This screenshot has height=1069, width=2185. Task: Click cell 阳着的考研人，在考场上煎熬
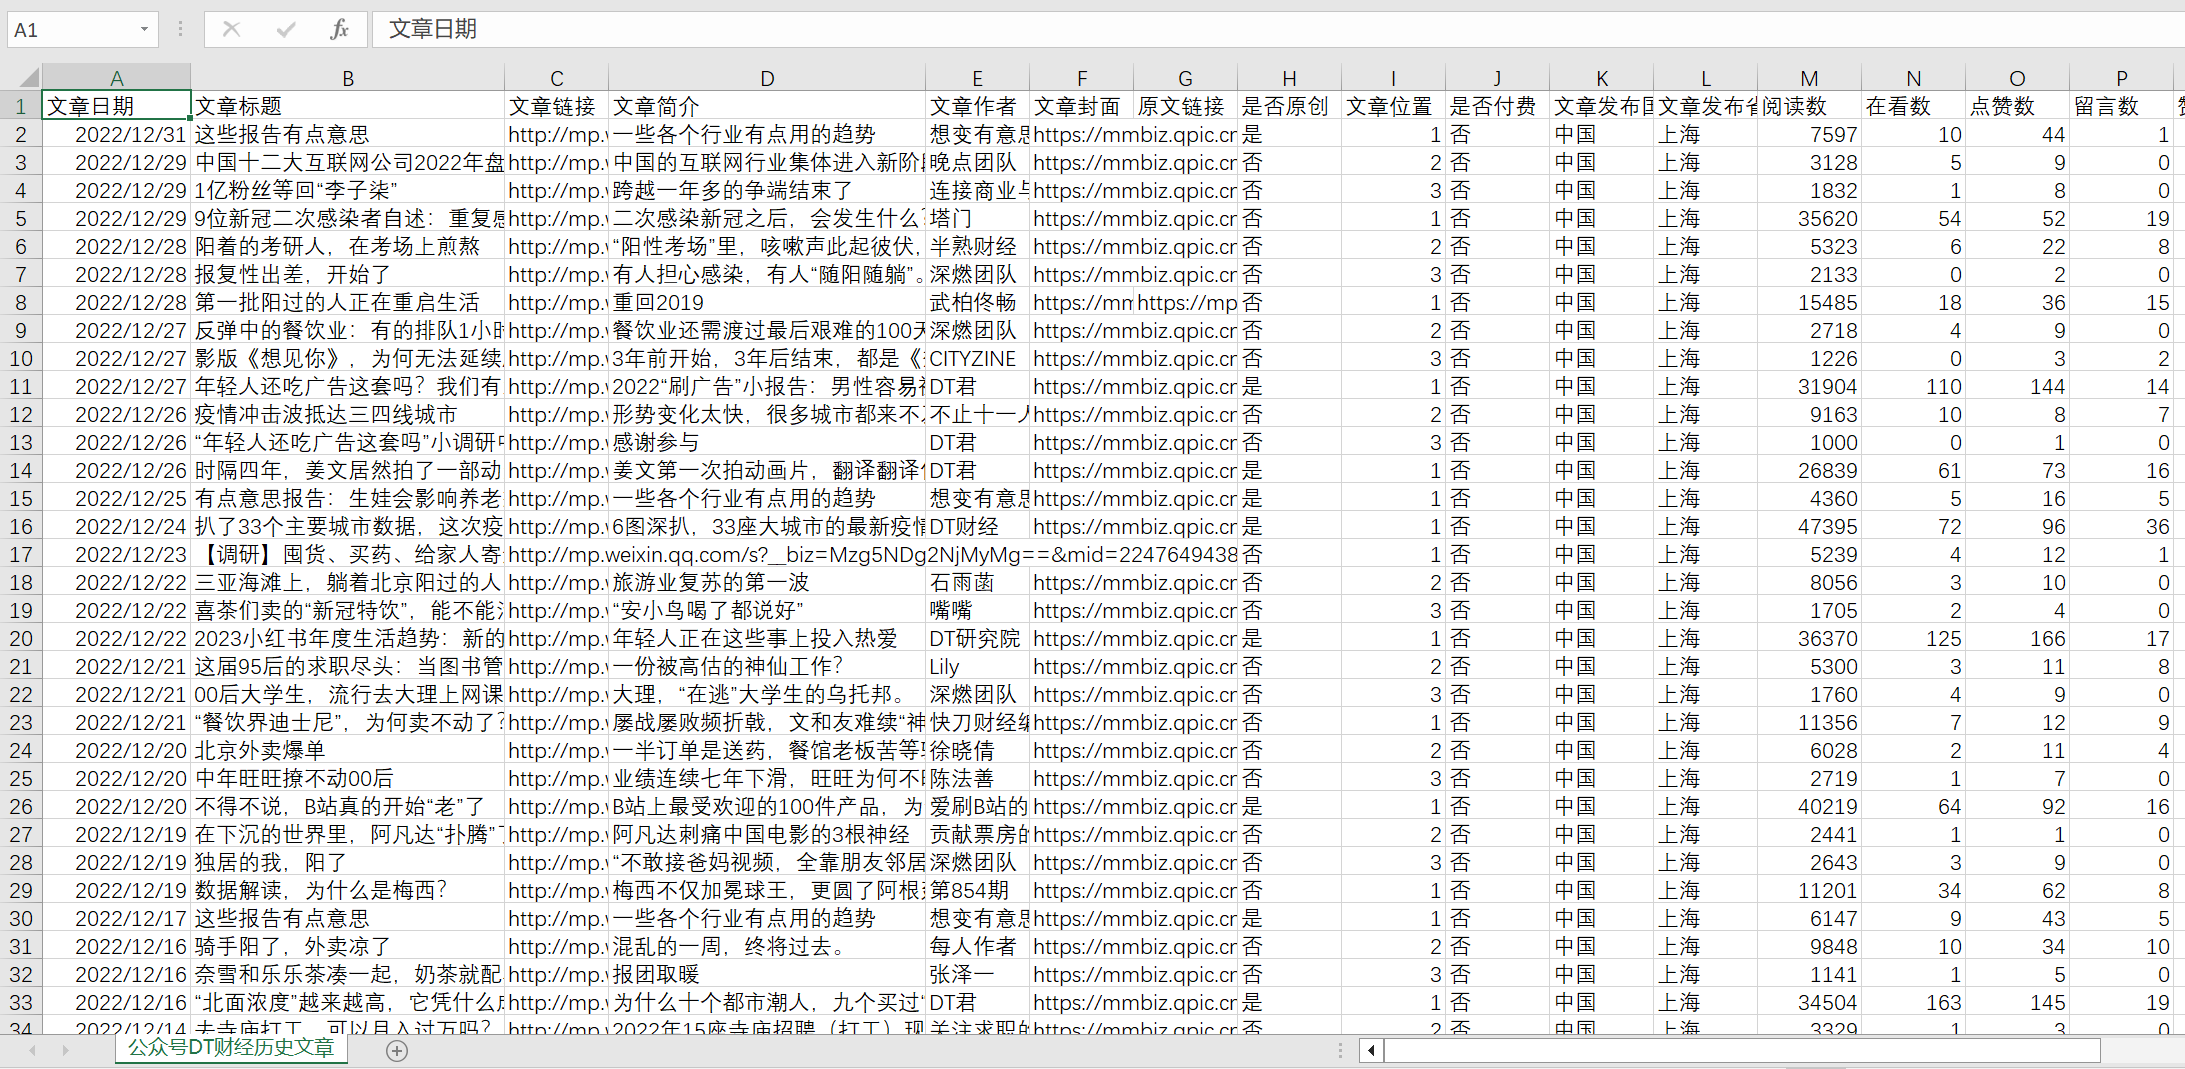coord(347,246)
